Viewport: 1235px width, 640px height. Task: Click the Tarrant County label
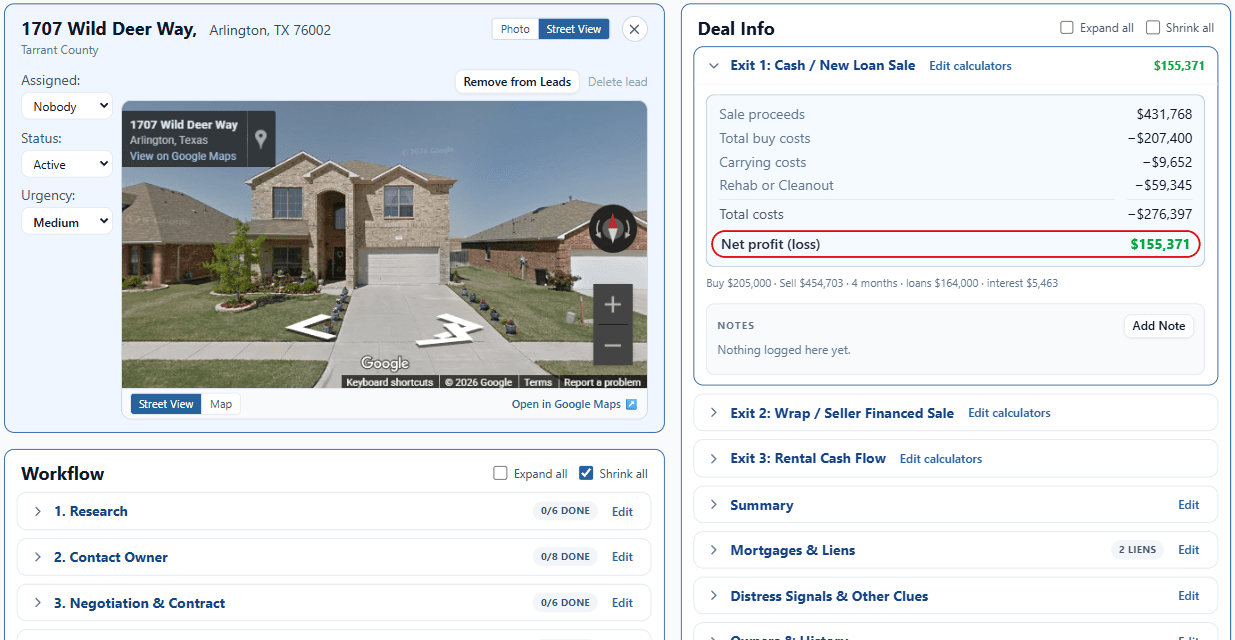pyautogui.click(x=60, y=50)
